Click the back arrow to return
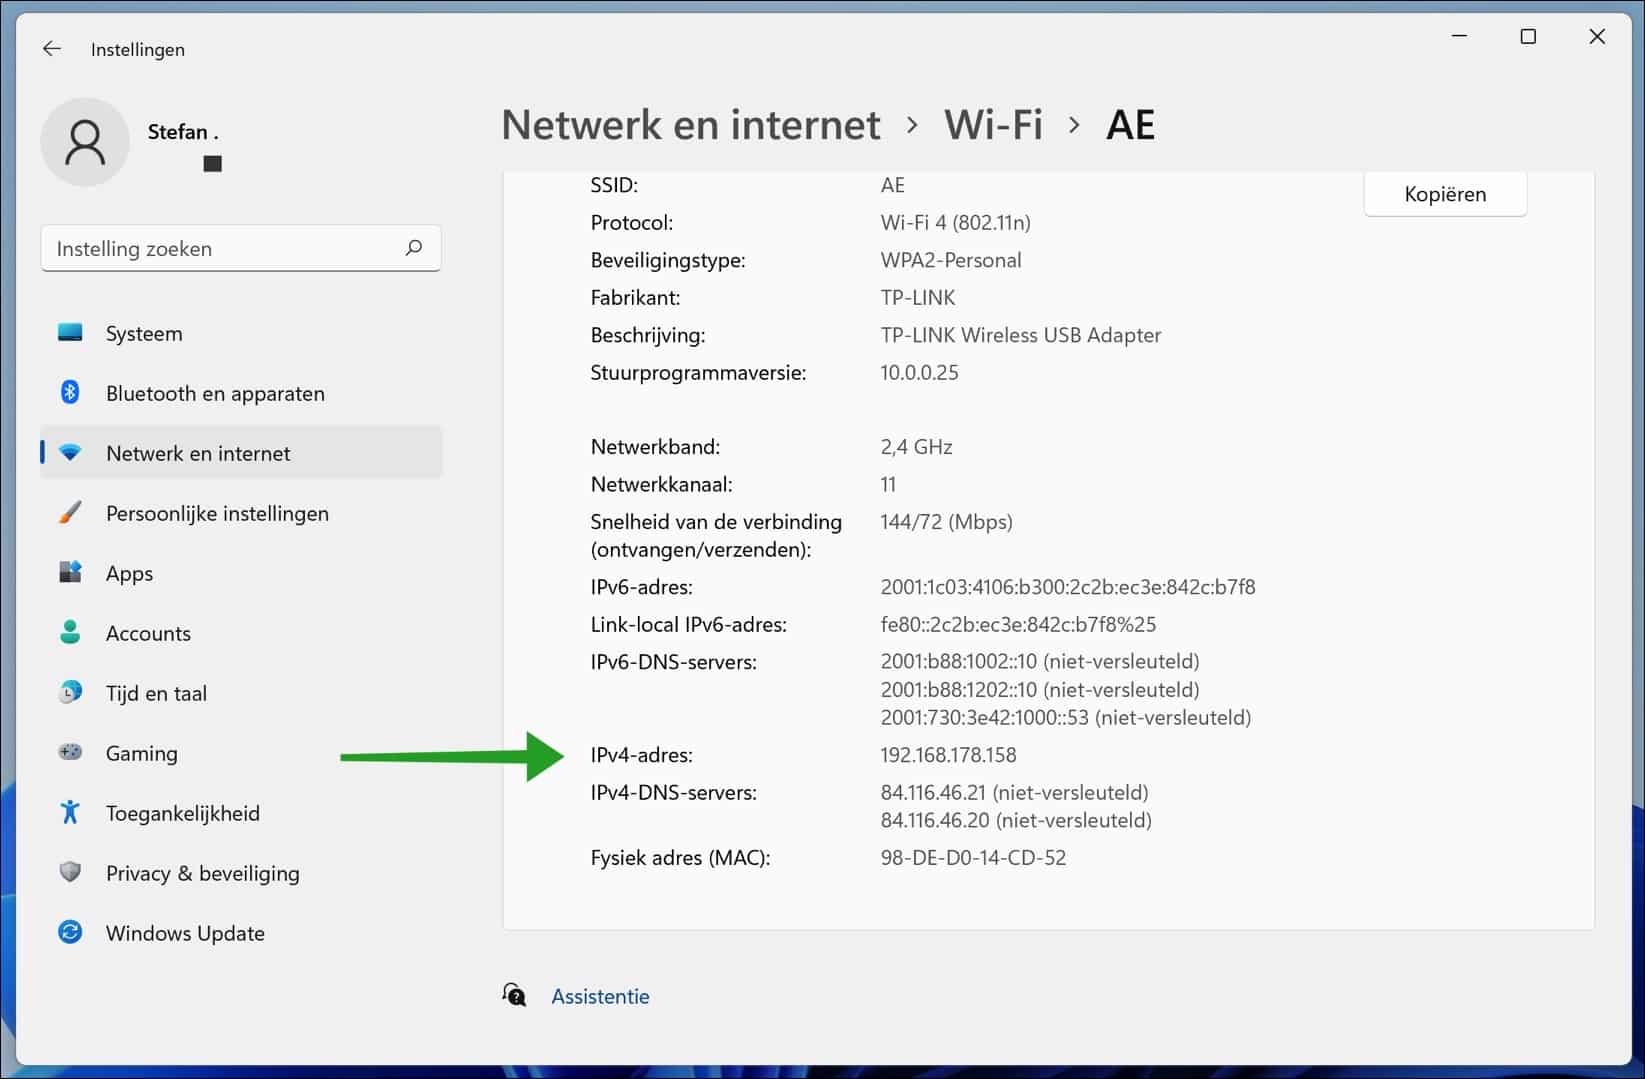The height and width of the screenshot is (1079, 1645). (51, 48)
